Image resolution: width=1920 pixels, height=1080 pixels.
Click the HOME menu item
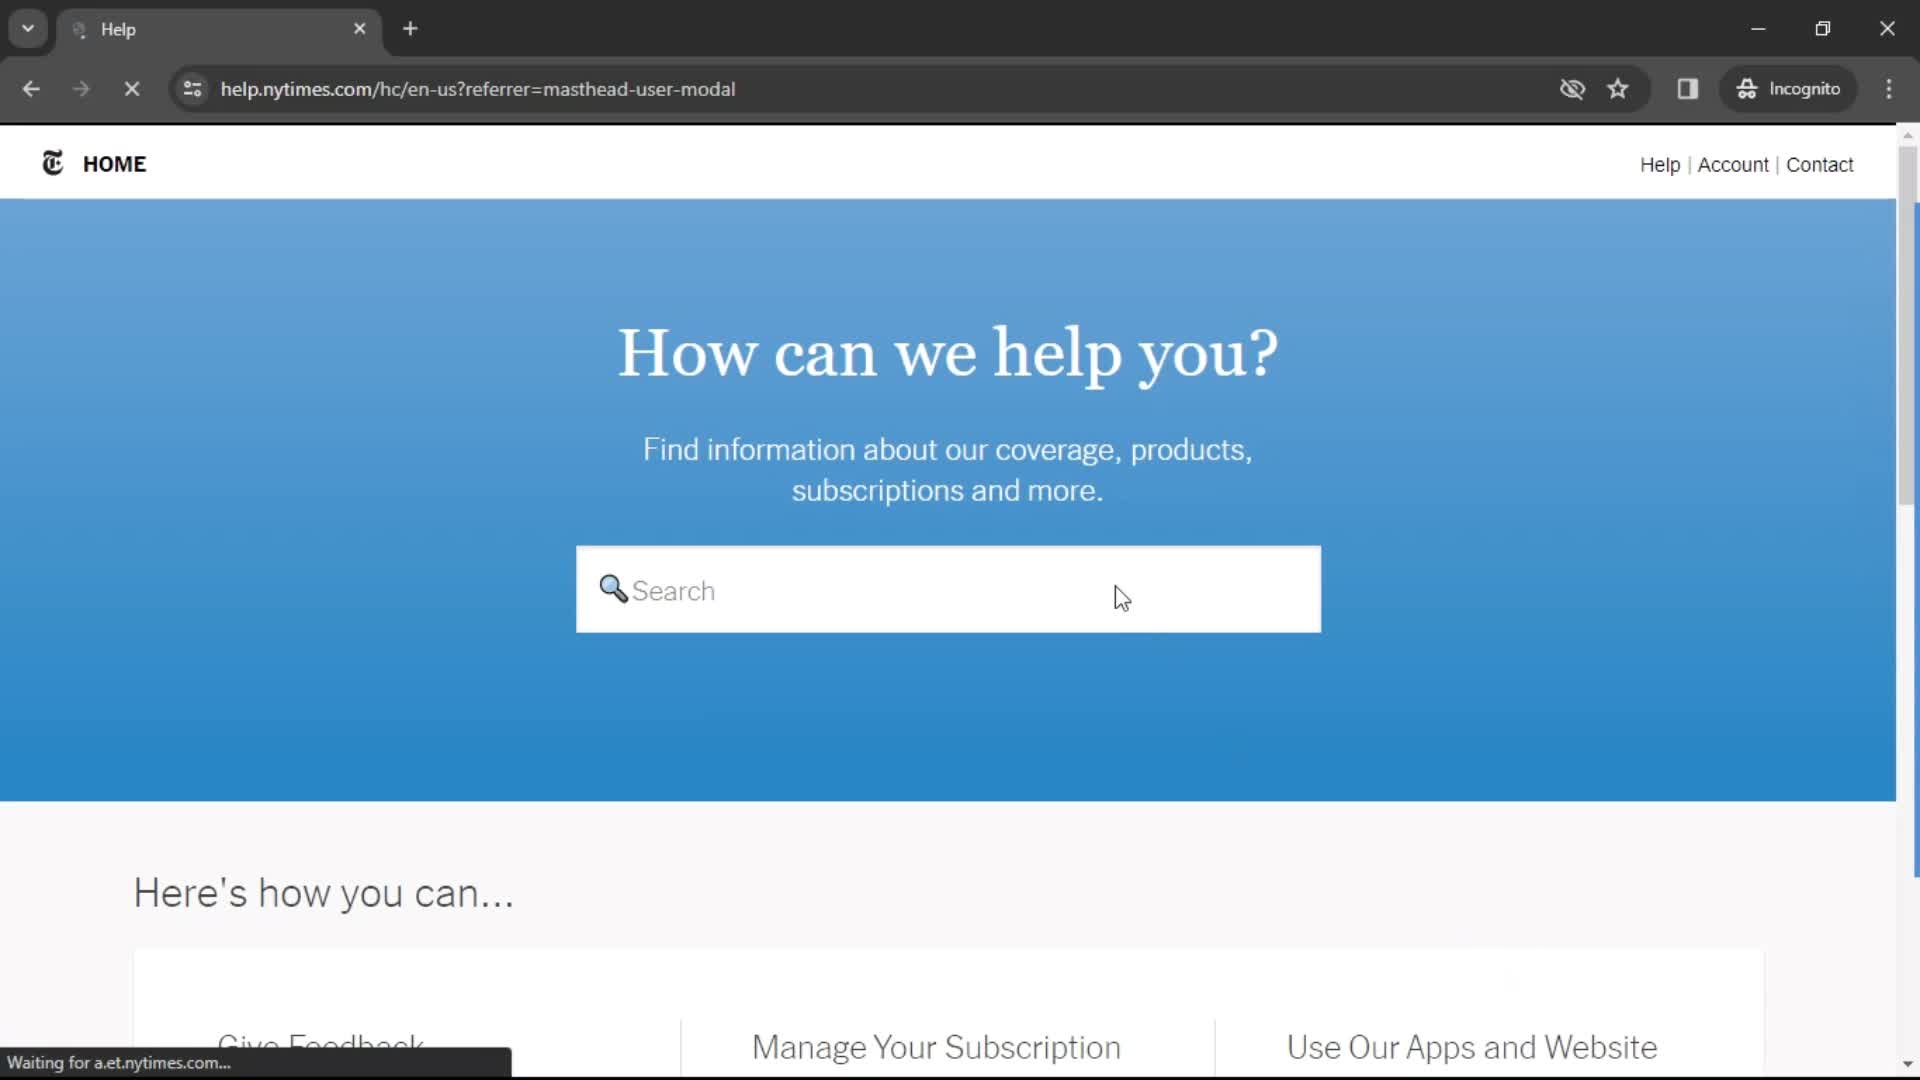[x=116, y=164]
